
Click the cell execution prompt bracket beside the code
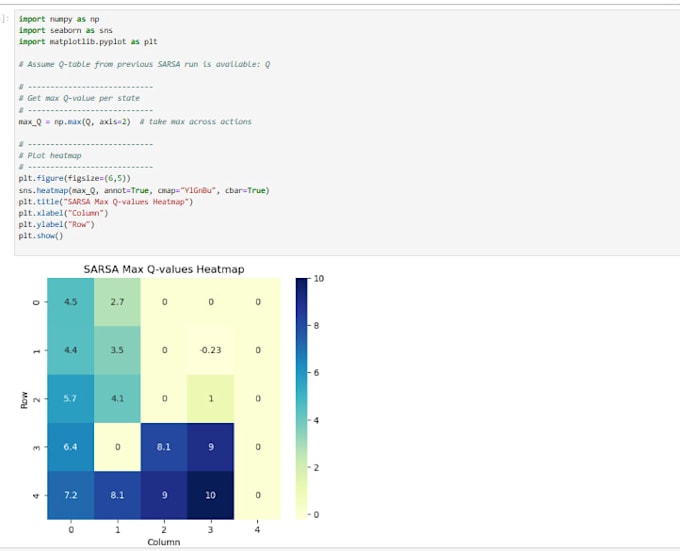click(x=5, y=19)
